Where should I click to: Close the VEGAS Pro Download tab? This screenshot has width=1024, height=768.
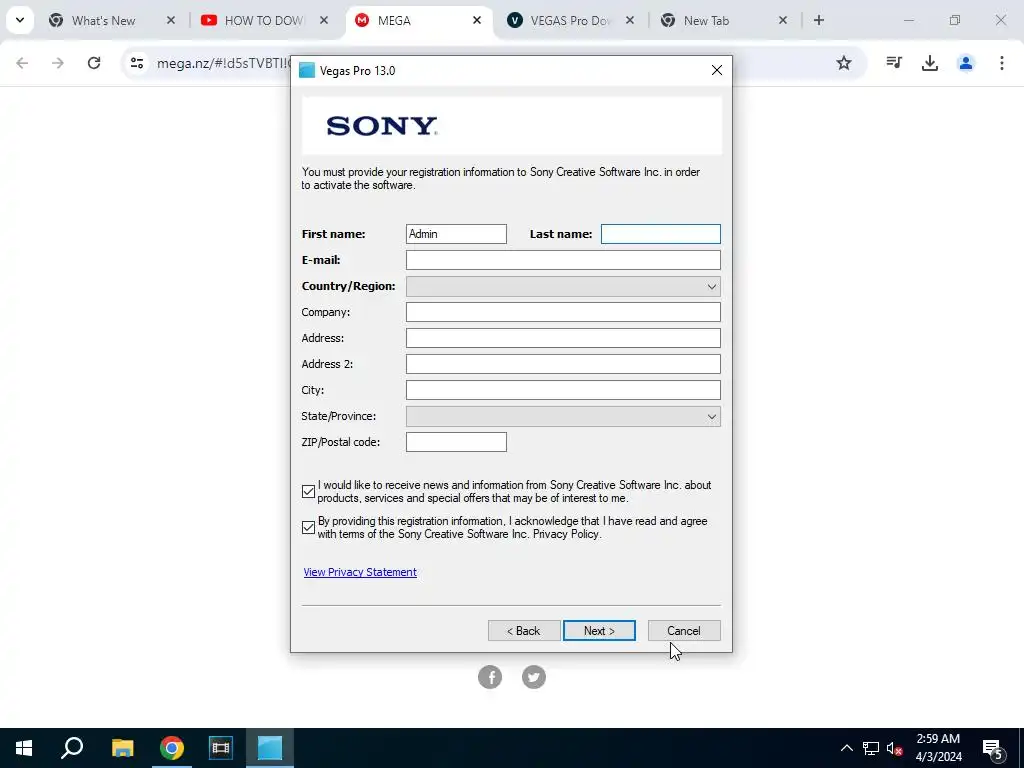click(x=630, y=20)
